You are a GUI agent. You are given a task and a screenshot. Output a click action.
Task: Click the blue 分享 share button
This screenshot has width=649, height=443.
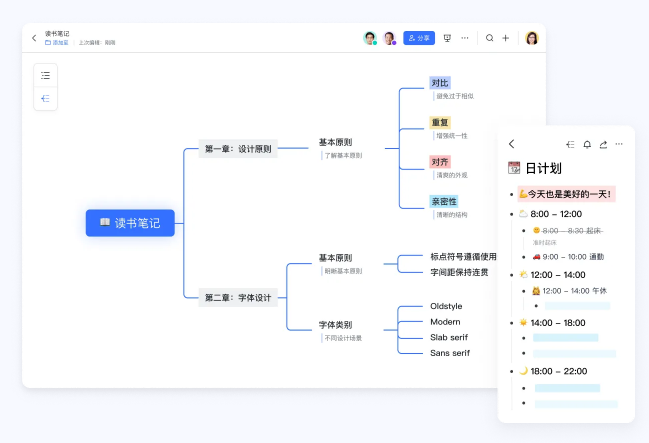419,38
